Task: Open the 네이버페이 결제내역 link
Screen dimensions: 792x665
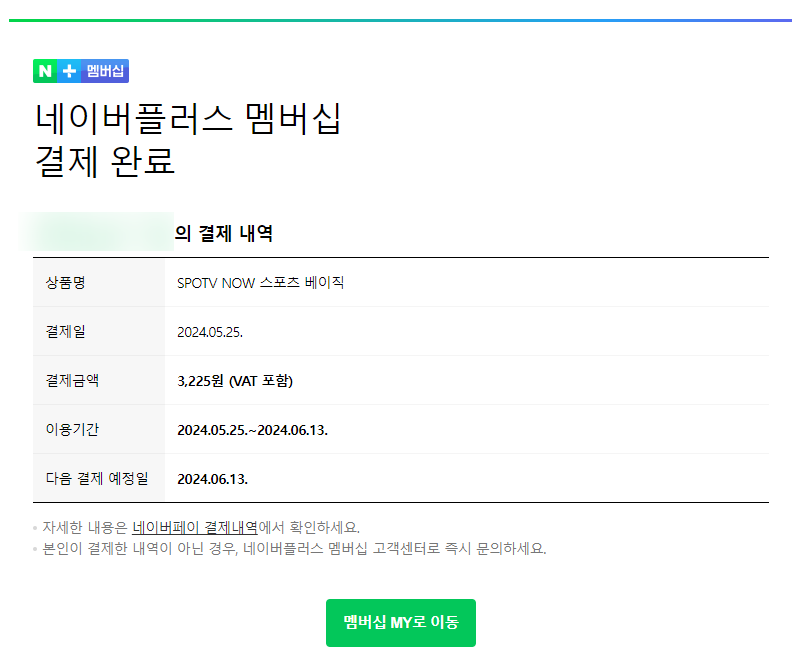Action: tap(195, 528)
